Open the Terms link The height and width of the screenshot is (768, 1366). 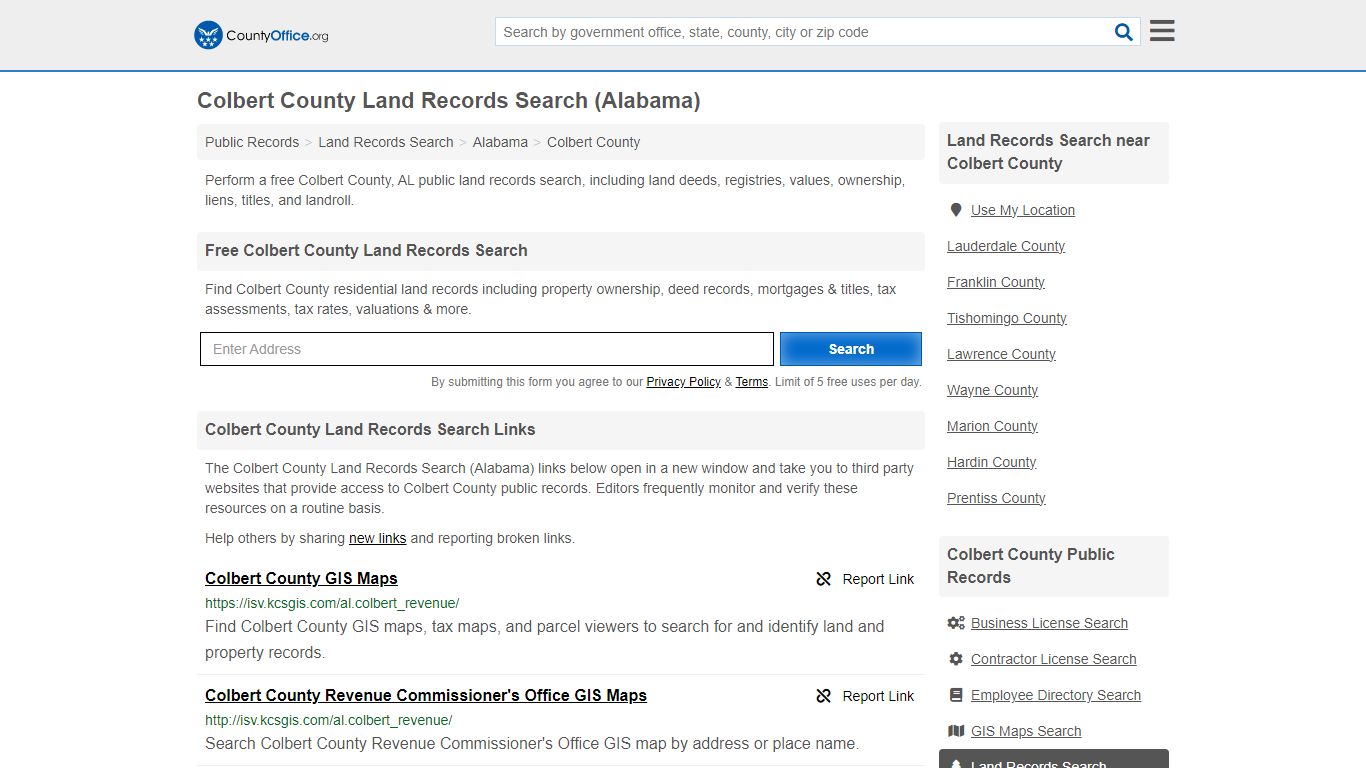pos(752,382)
